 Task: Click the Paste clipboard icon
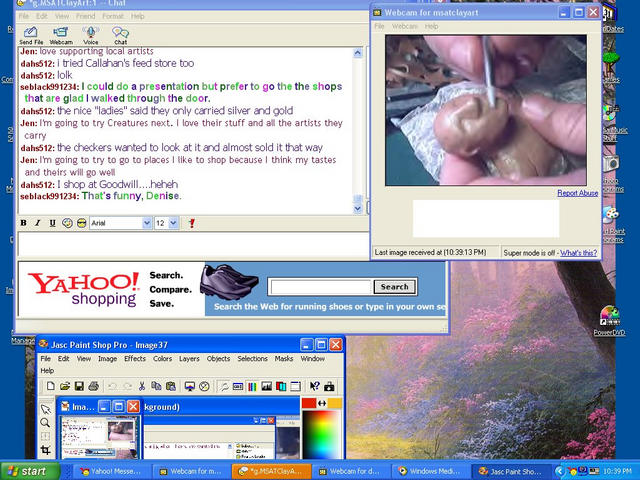click(x=171, y=386)
